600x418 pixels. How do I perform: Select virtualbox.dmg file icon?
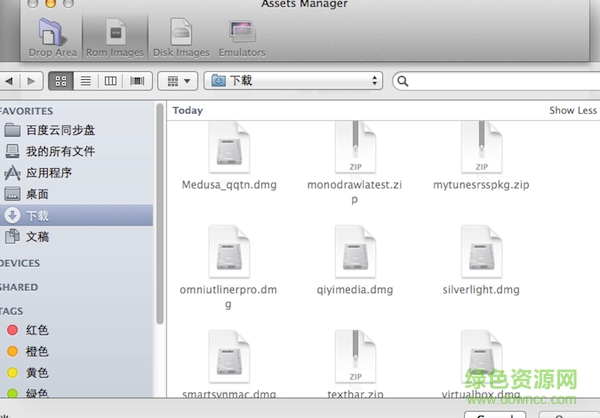[481, 357]
